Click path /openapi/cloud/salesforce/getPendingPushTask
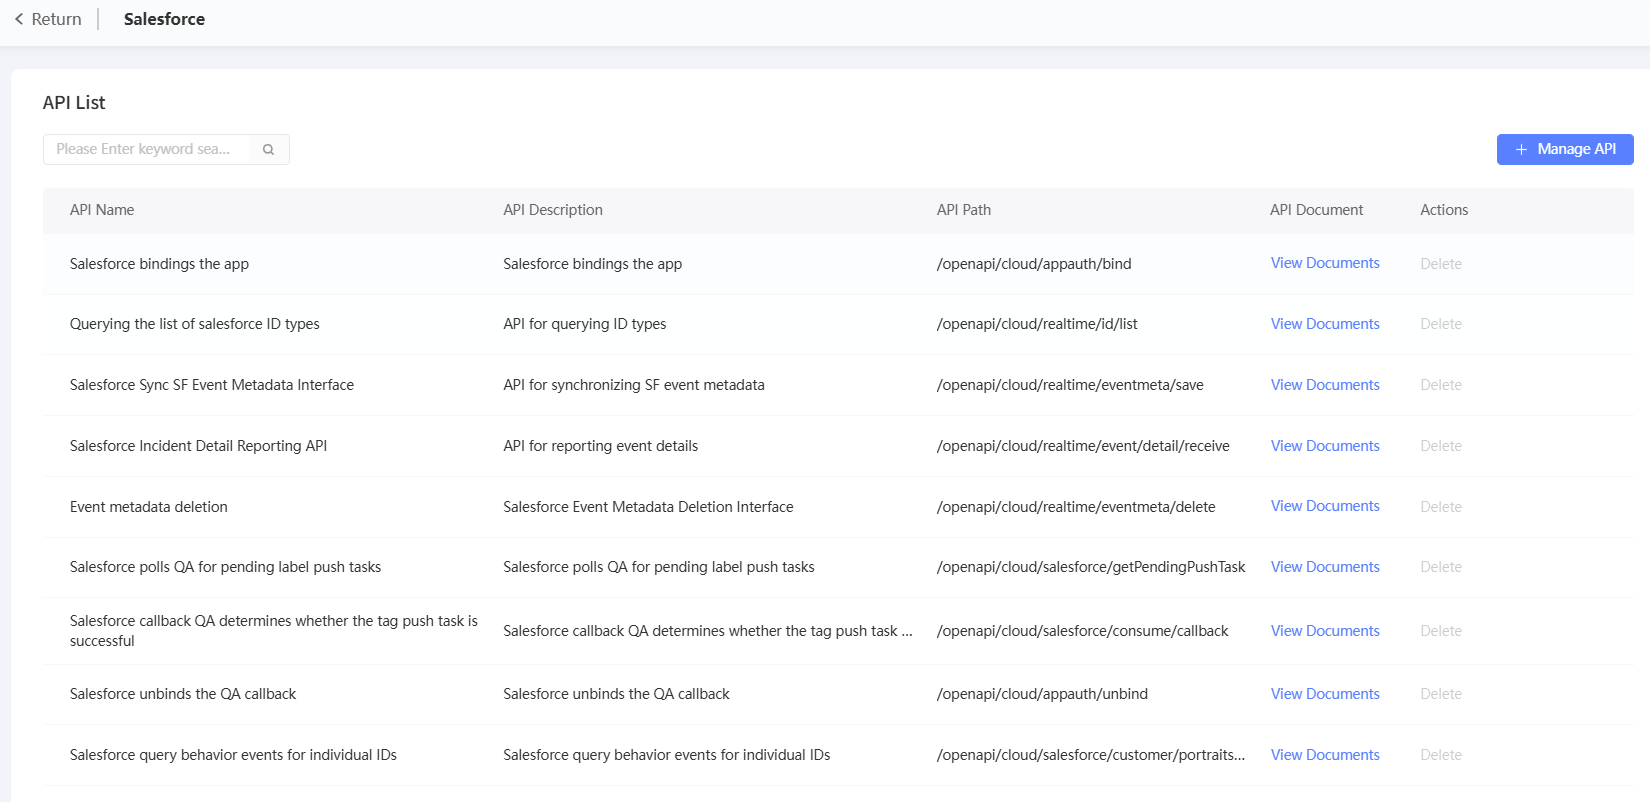 point(1091,567)
